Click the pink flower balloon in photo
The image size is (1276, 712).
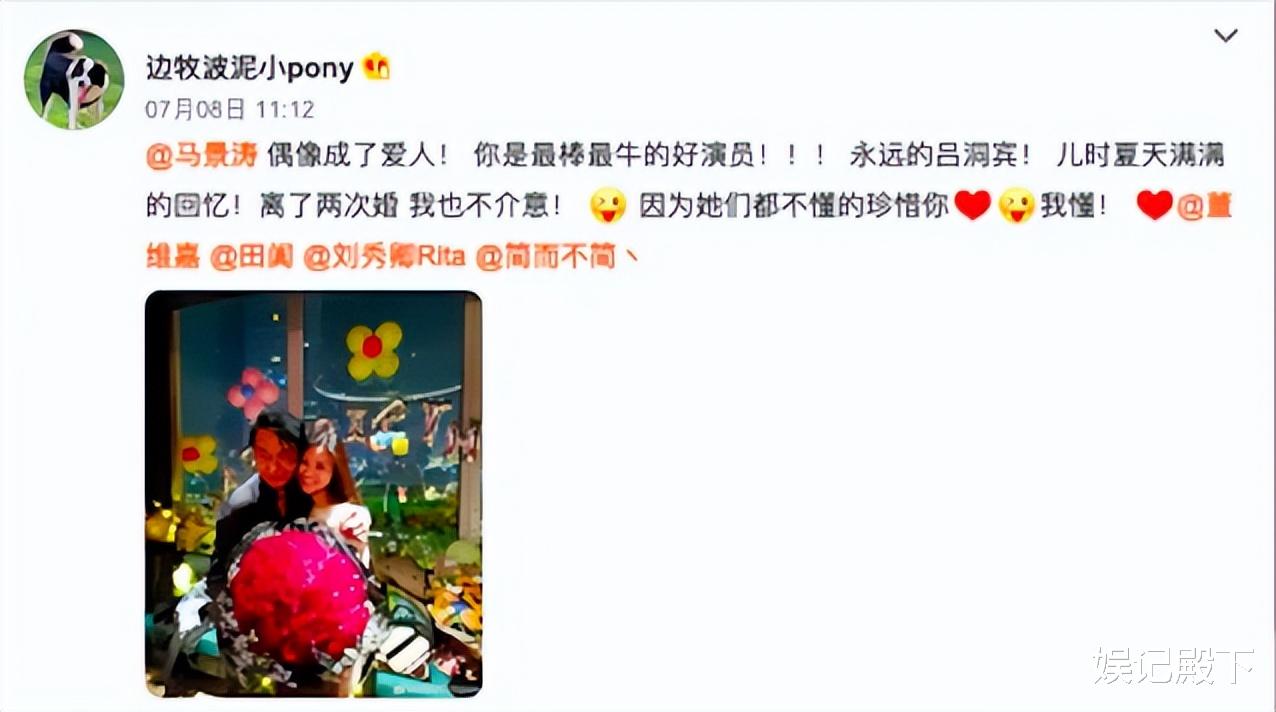(x=252, y=392)
